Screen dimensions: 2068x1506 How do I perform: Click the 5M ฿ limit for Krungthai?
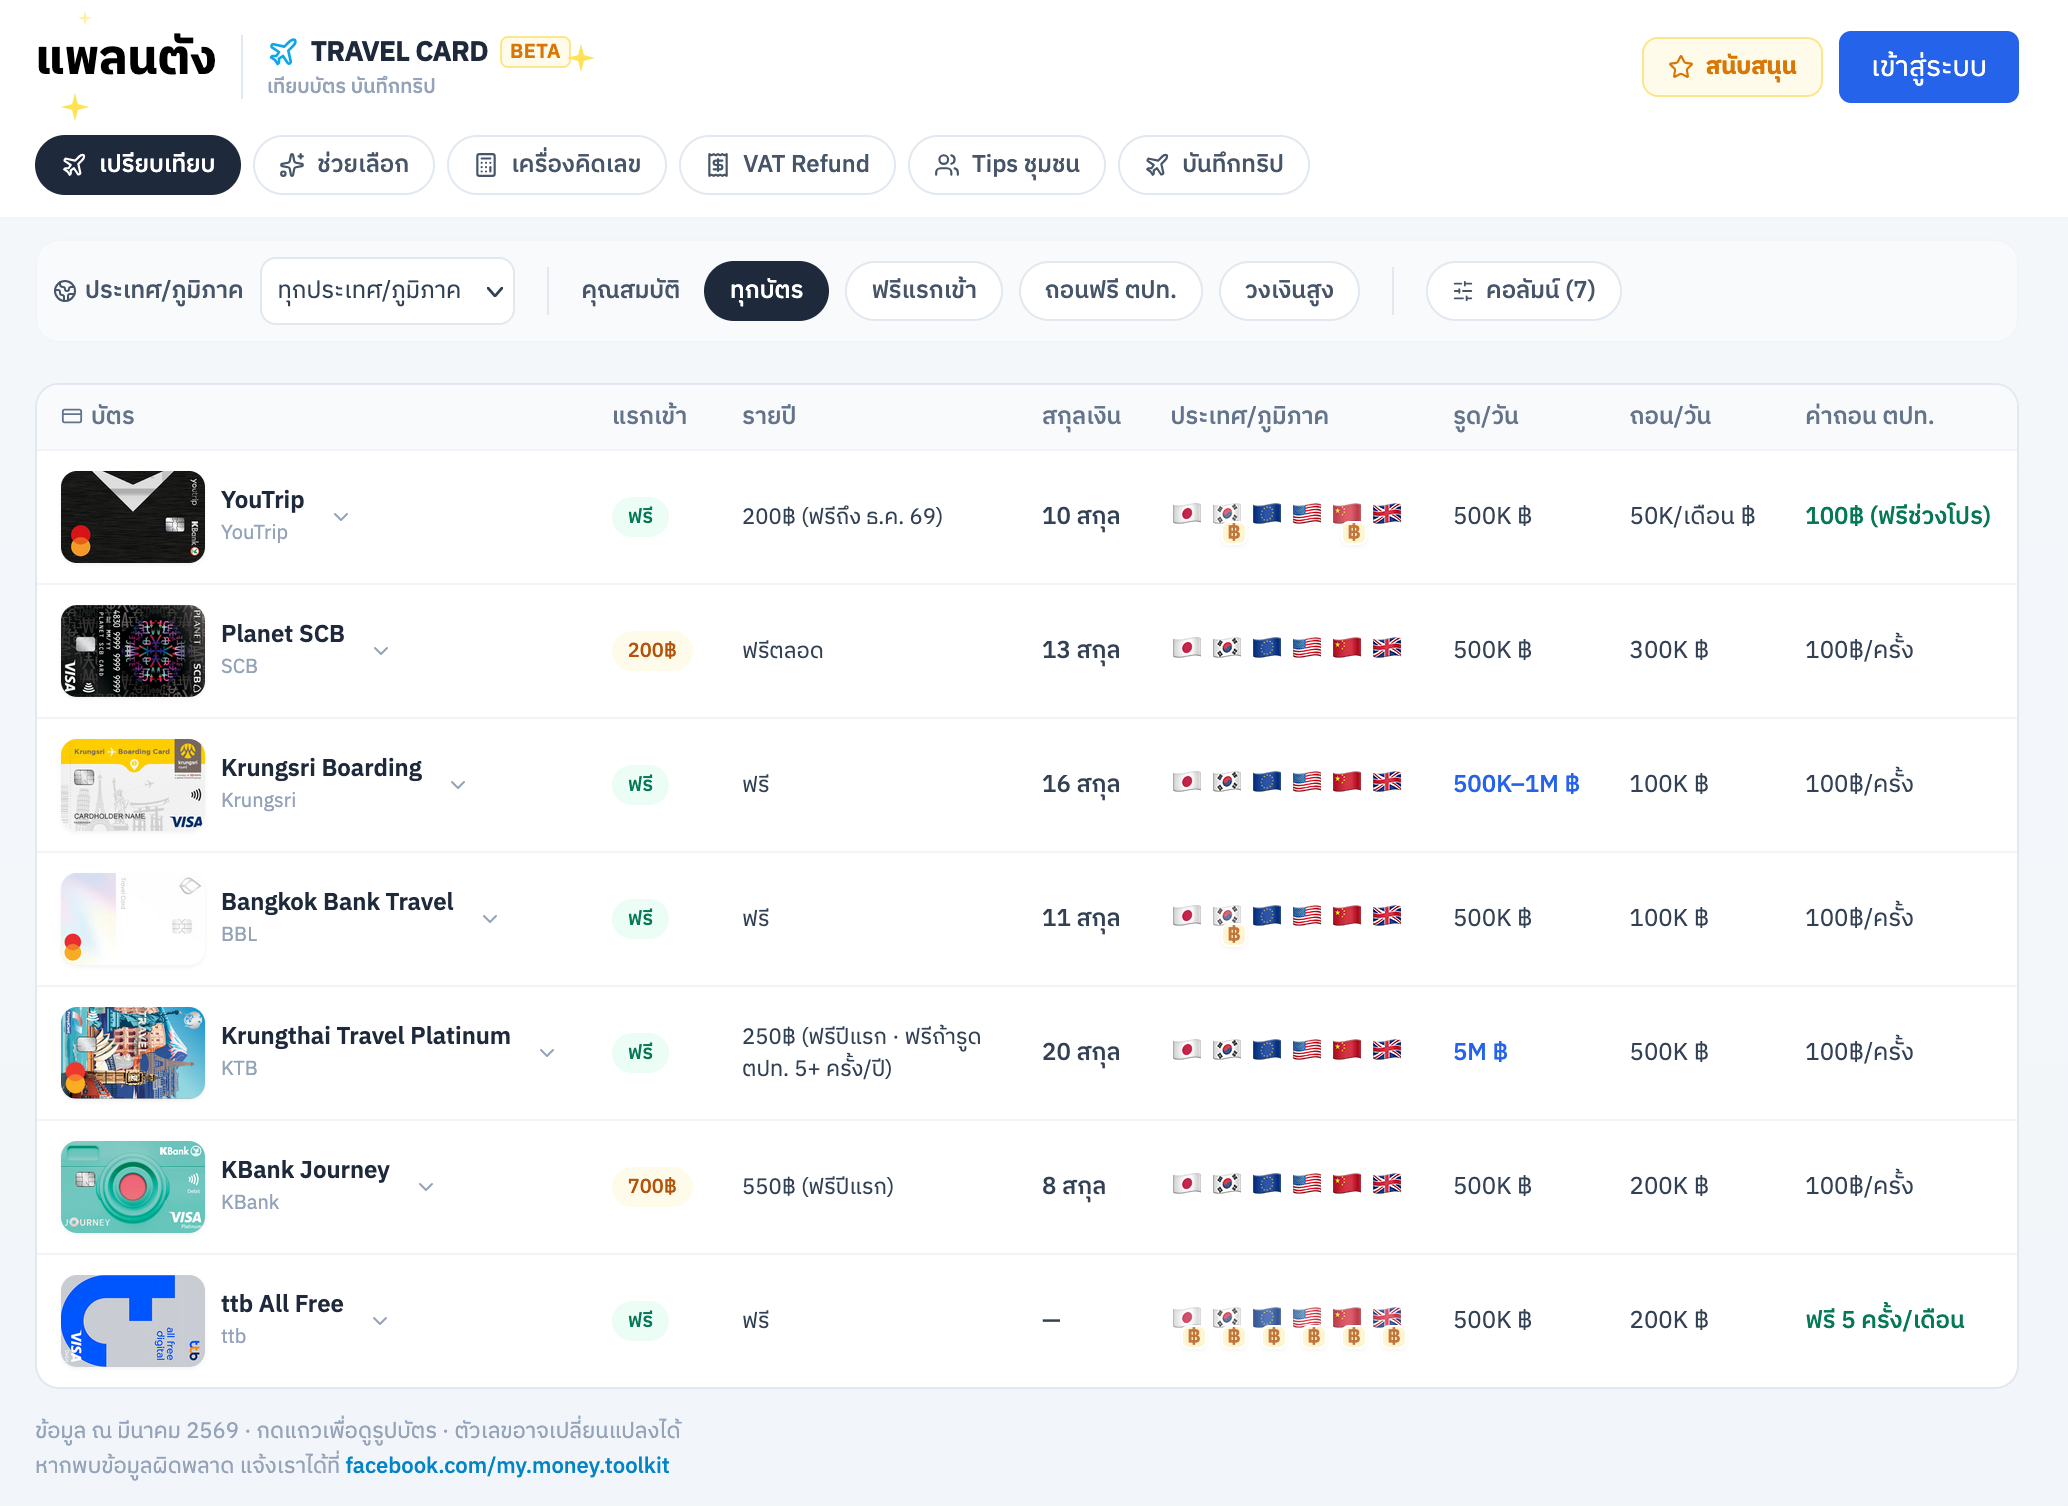(x=1480, y=1052)
